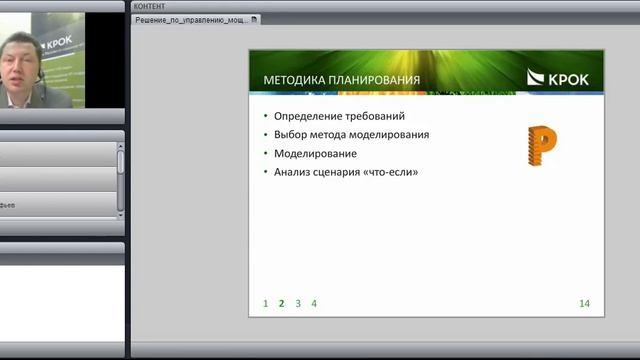Go to slide section 2
This screenshot has height=360, width=640.
click(x=281, y=303)
